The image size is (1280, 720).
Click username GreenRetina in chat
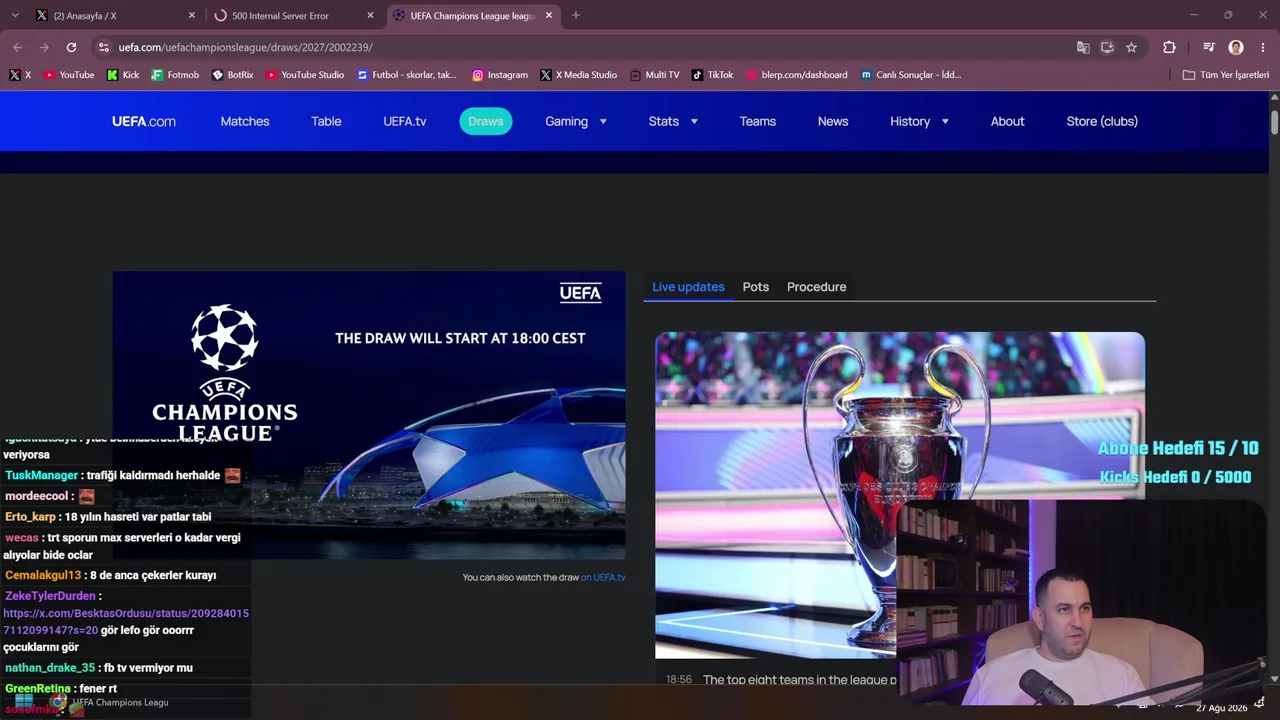click(38, 688)
